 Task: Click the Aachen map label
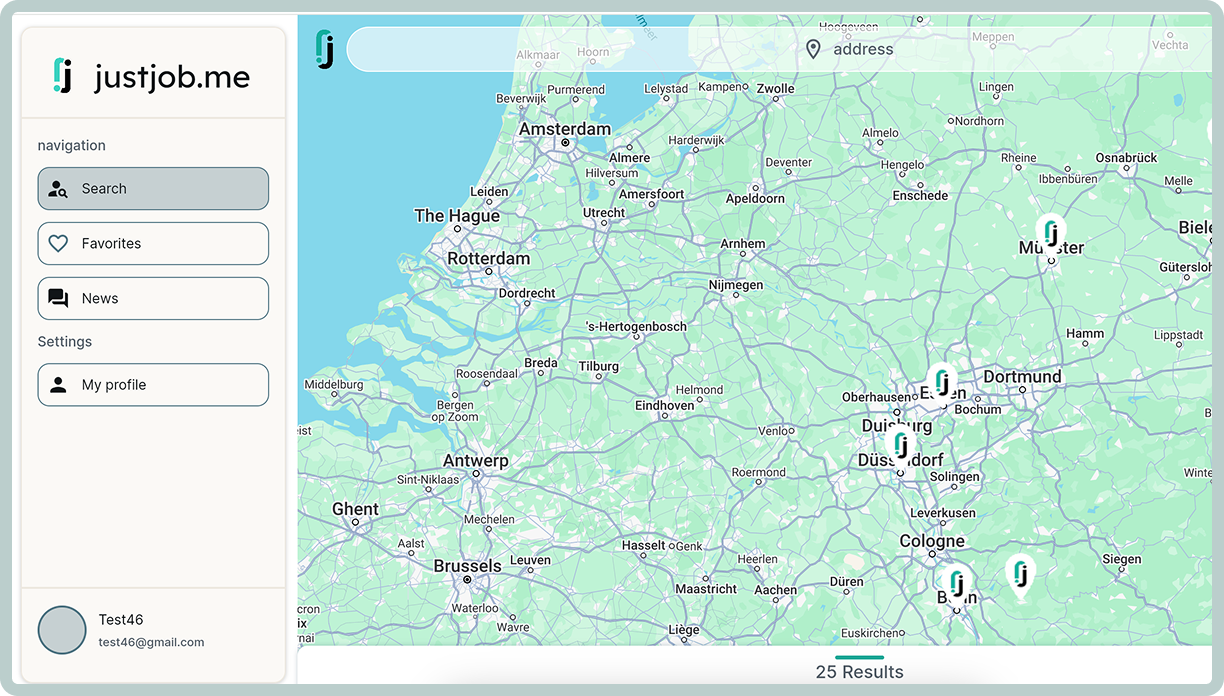click(775, 590)
